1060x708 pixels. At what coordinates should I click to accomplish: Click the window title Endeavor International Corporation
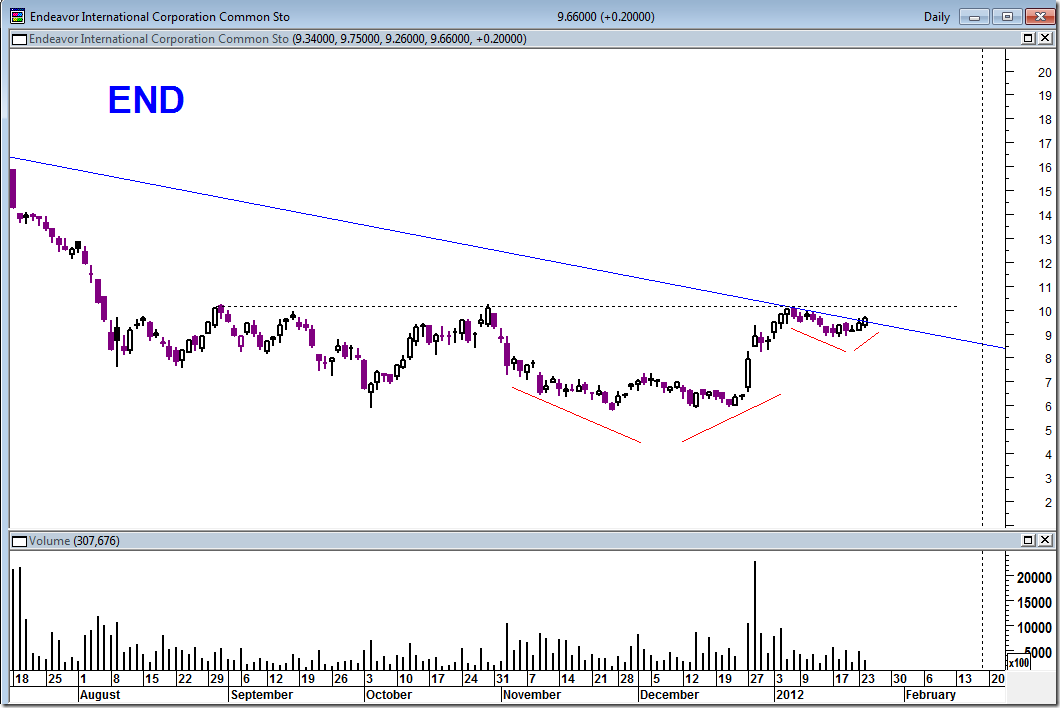[160, 17]
